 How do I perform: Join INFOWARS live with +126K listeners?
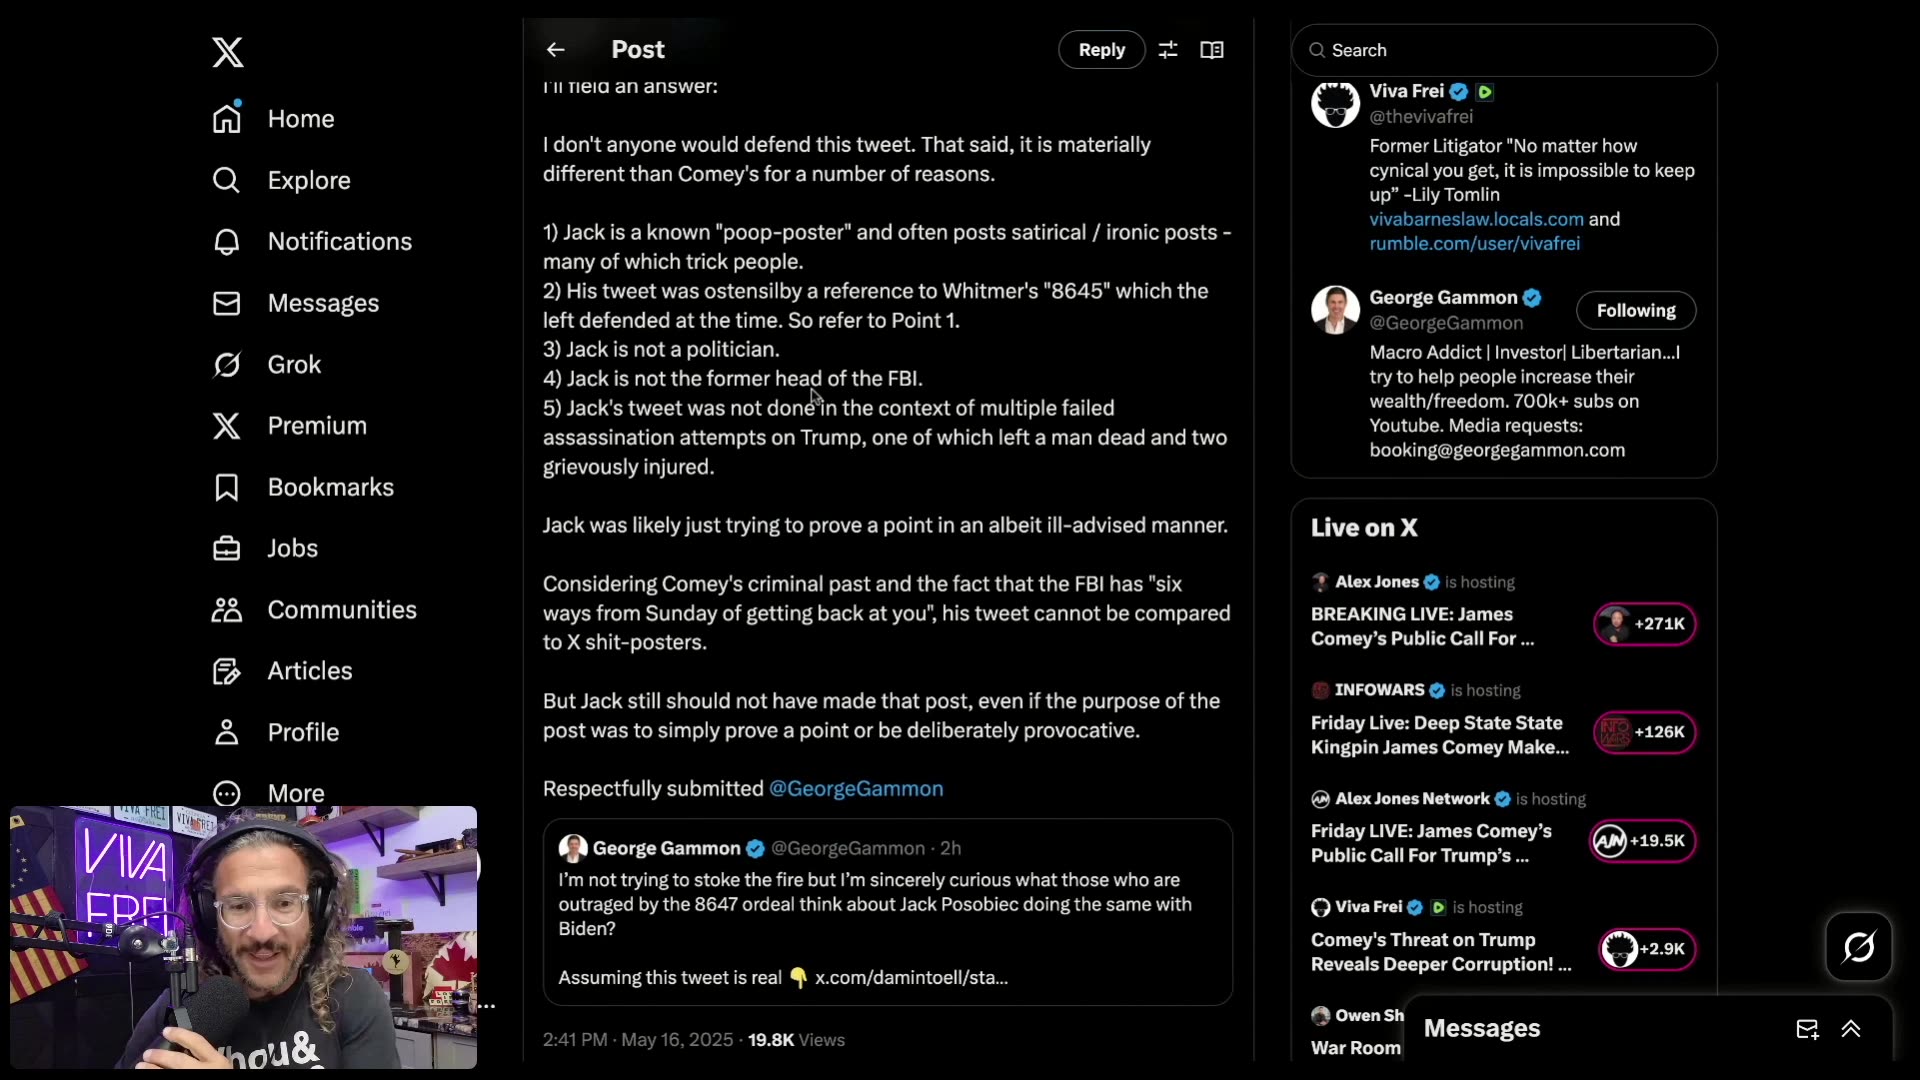[1644, 732]
